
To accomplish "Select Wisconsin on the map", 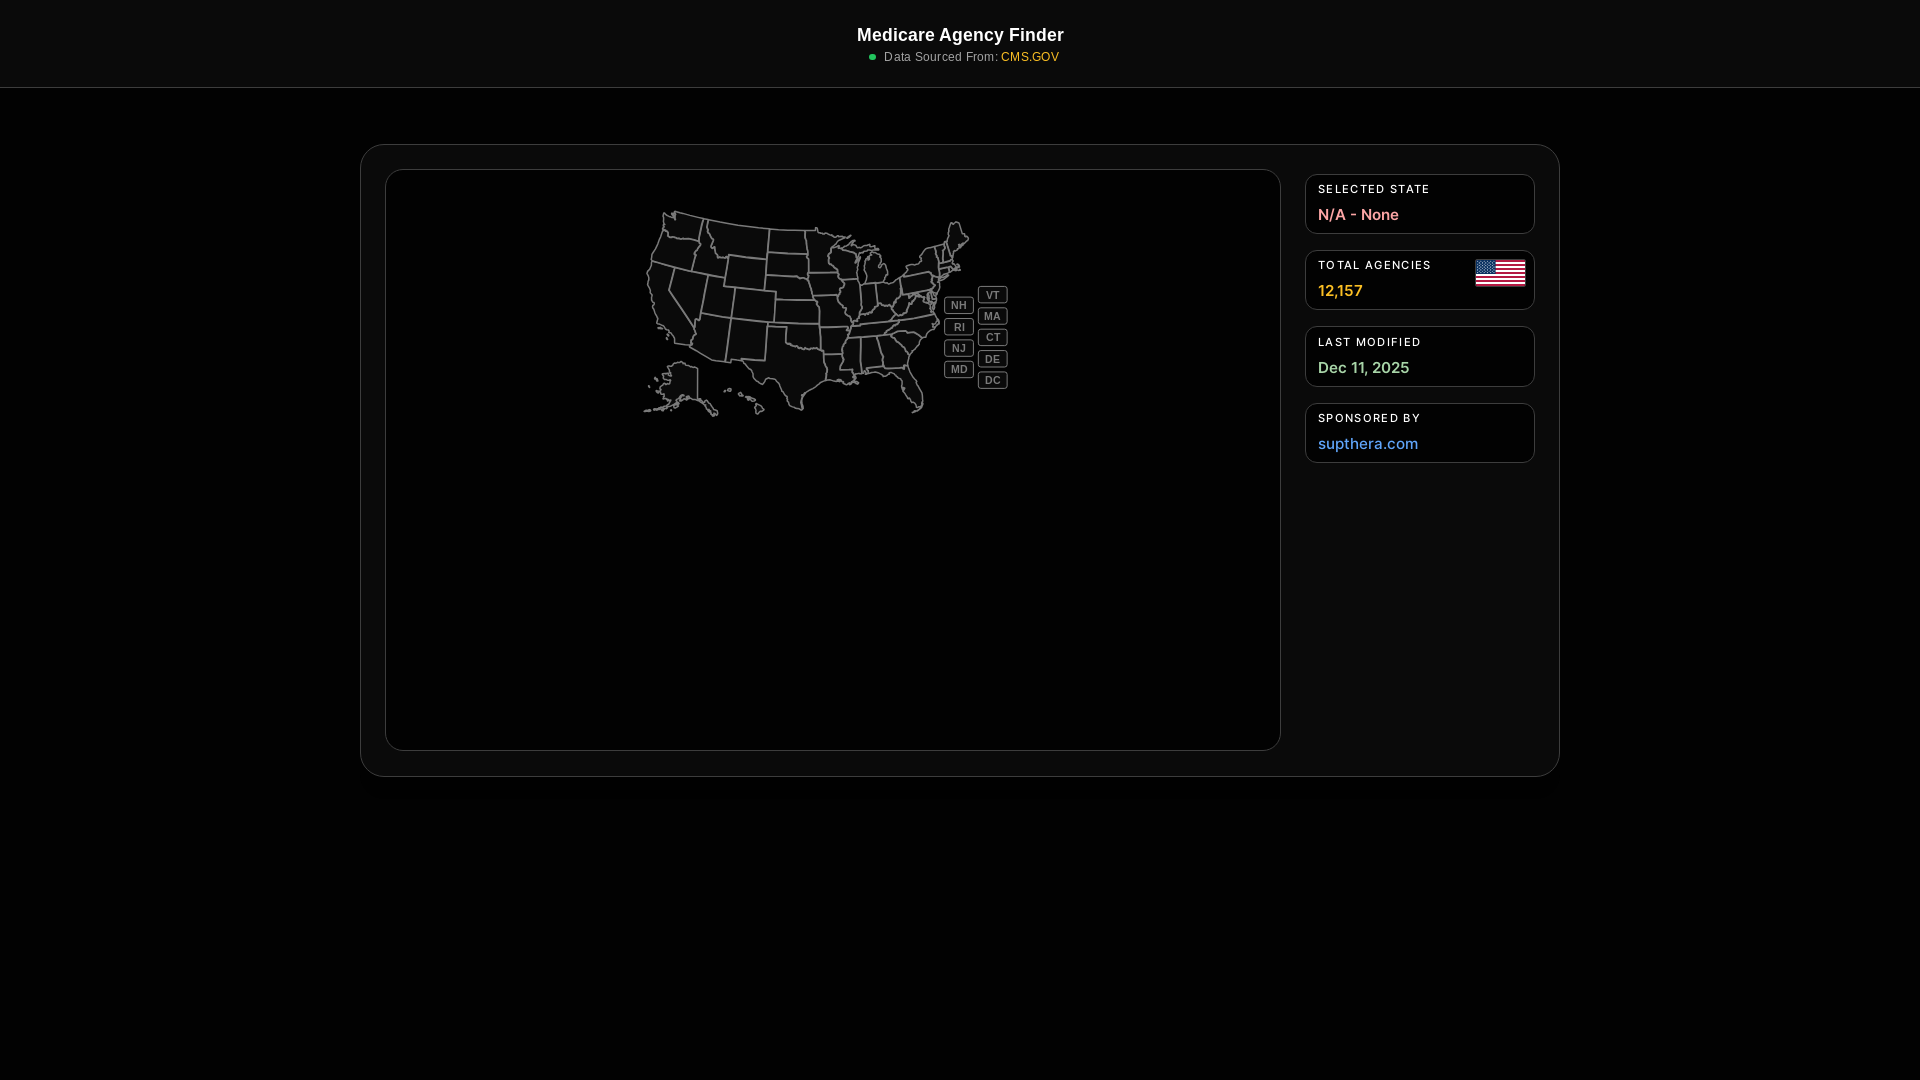I will click(x=844, y=263).
